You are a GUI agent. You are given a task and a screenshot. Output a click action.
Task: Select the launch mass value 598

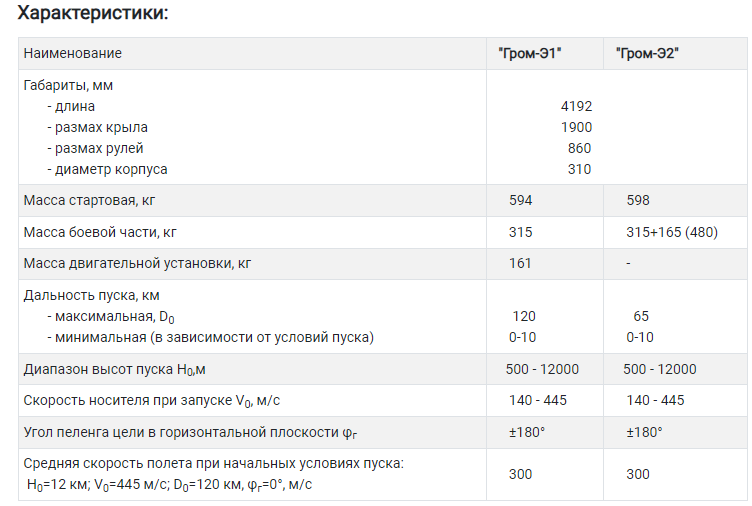tap(638, 200)
